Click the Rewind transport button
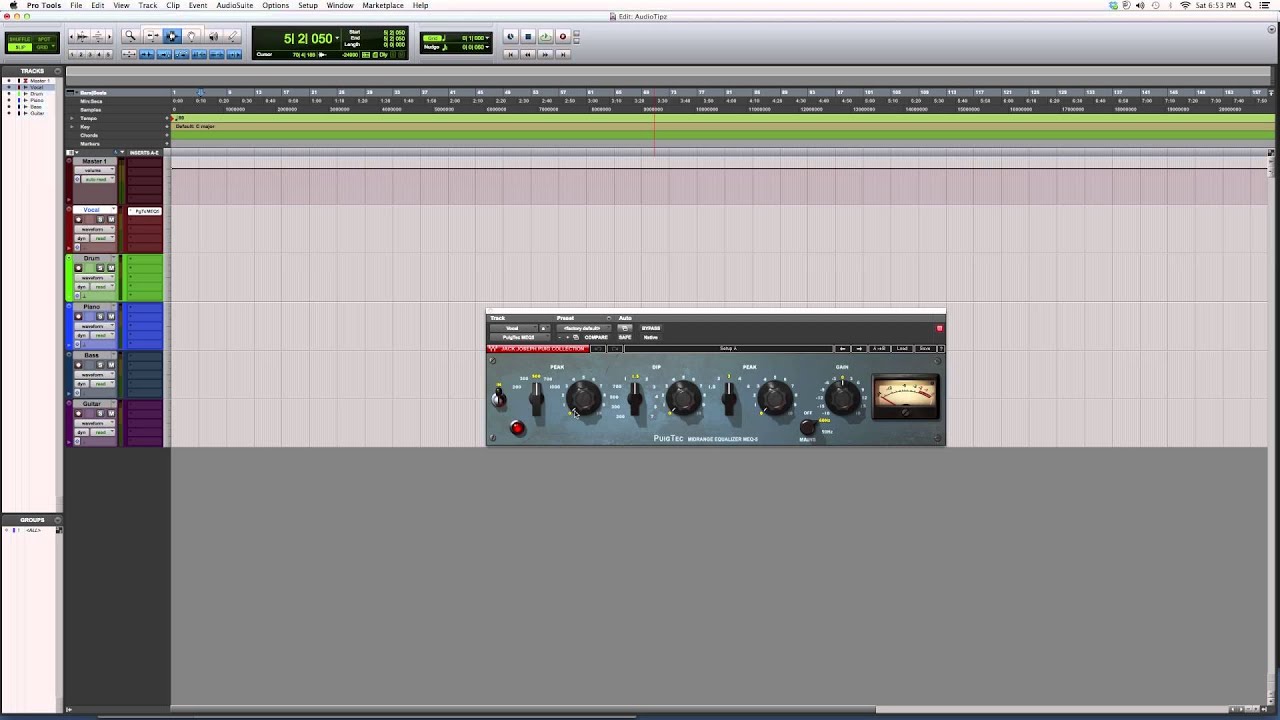This screenshot has width=1280, height=720. [528, 54]
